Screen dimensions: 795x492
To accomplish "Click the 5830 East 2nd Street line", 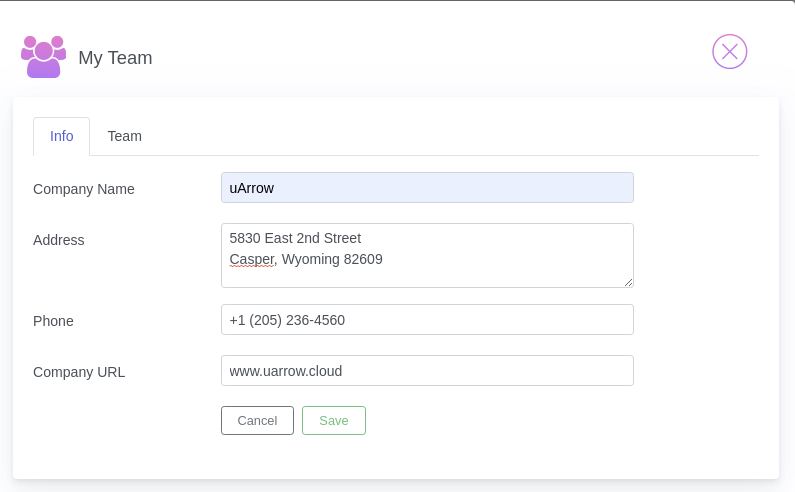I will tap(295, 238).
